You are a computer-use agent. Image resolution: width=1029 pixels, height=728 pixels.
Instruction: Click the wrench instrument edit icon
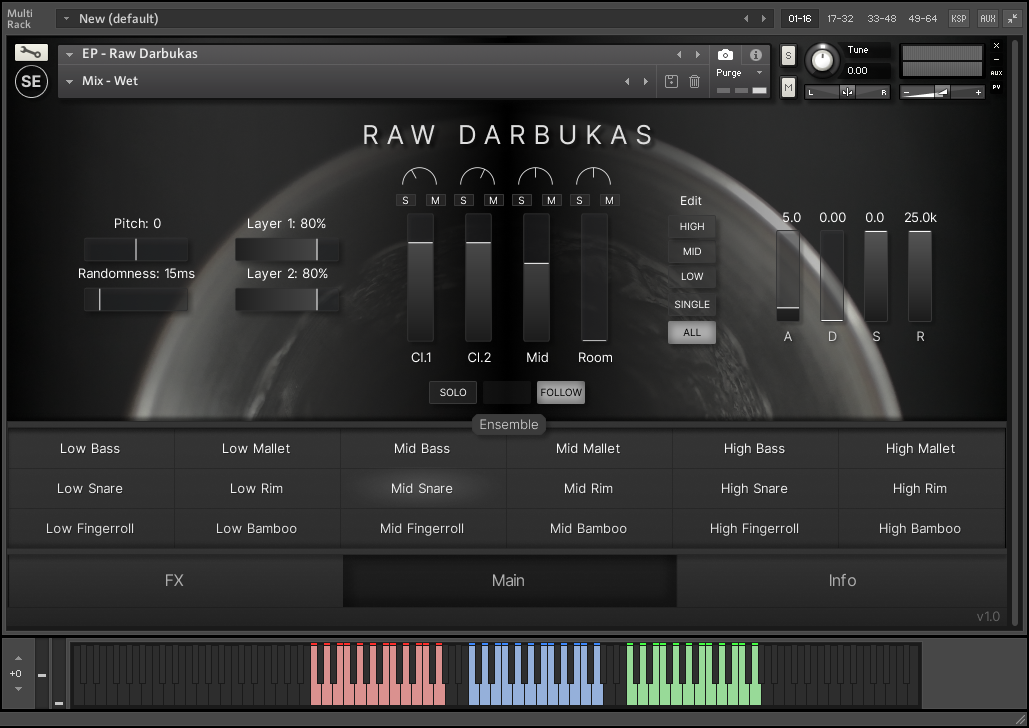point(31,53)
